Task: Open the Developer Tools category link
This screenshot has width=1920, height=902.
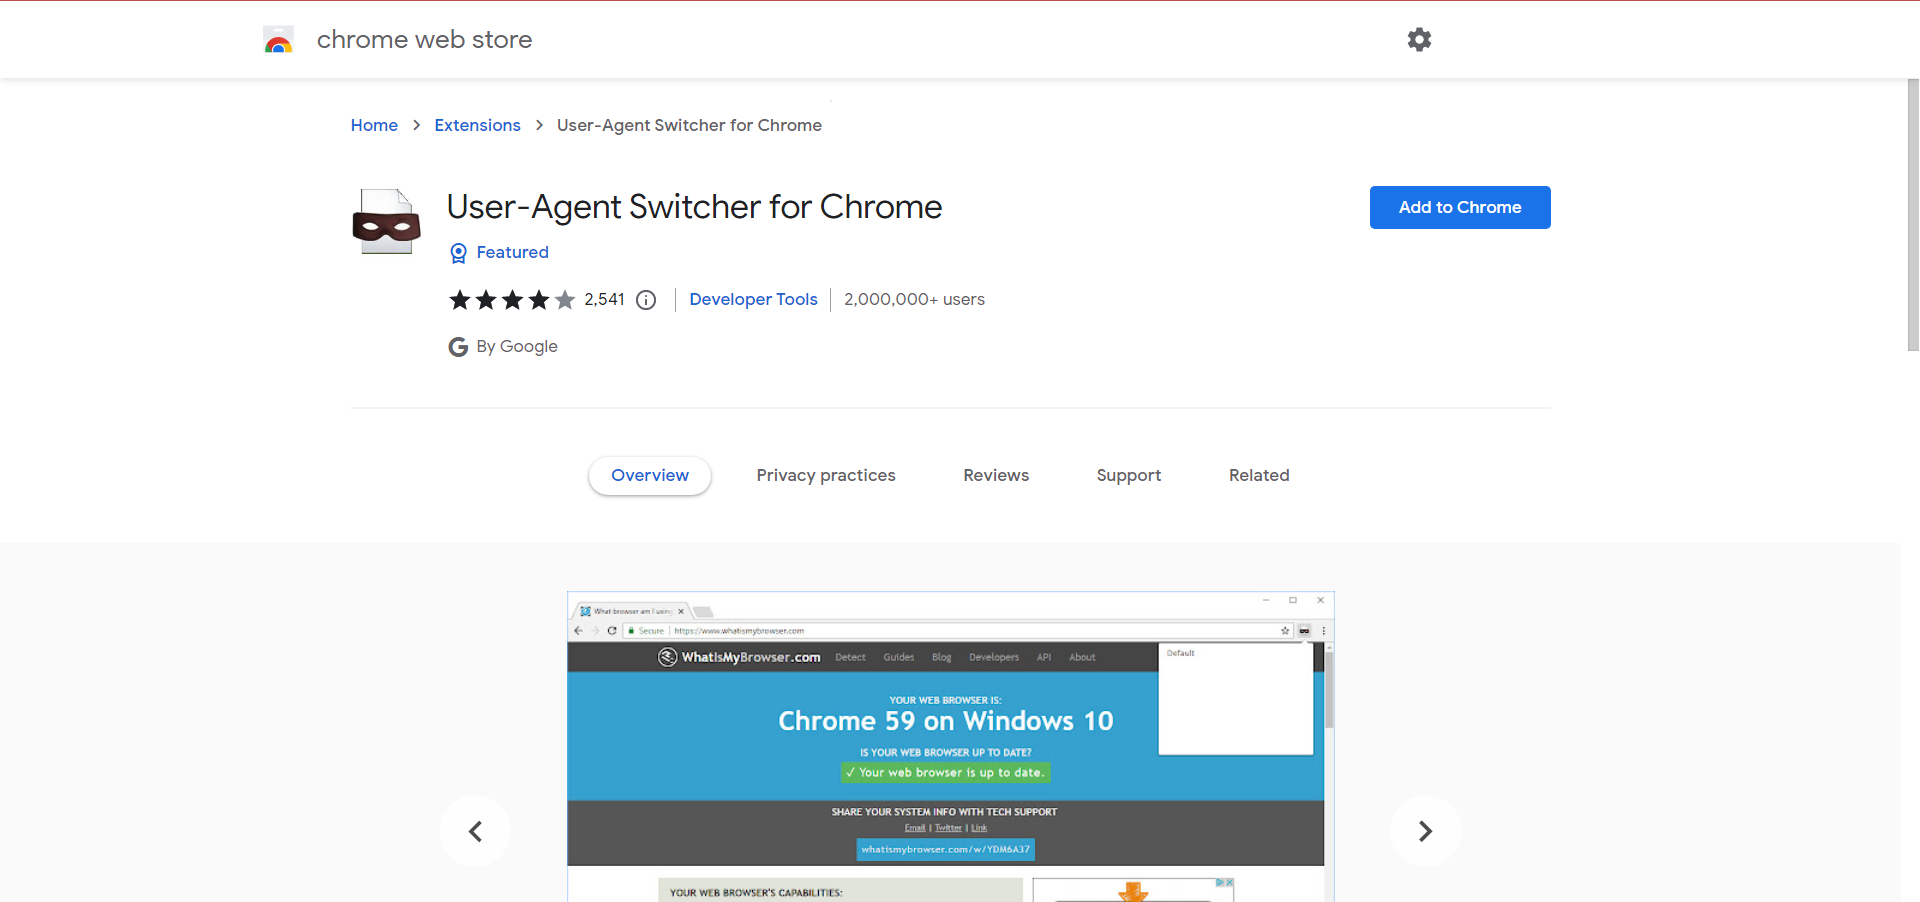Action: [x=753, y=299]
